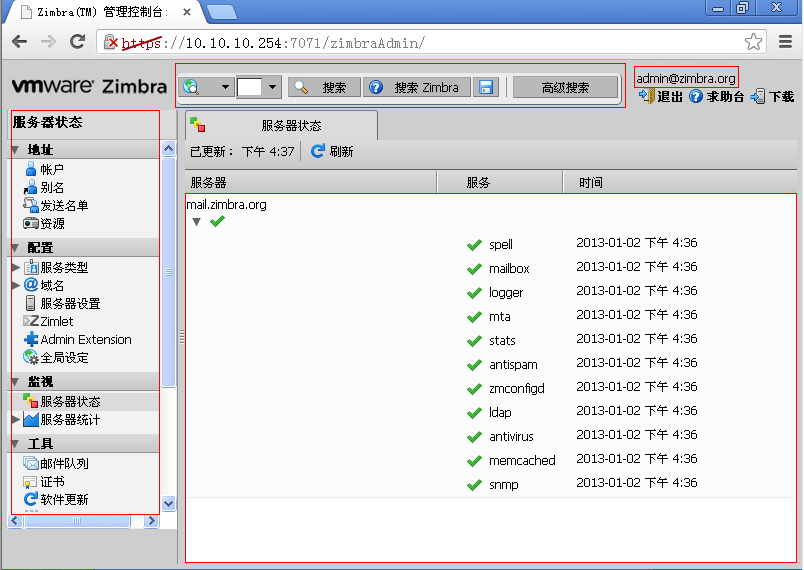Viewport: 804px width, 570px height.
Task: Open 服务类型 class of service item
Action: coord(56,267)
